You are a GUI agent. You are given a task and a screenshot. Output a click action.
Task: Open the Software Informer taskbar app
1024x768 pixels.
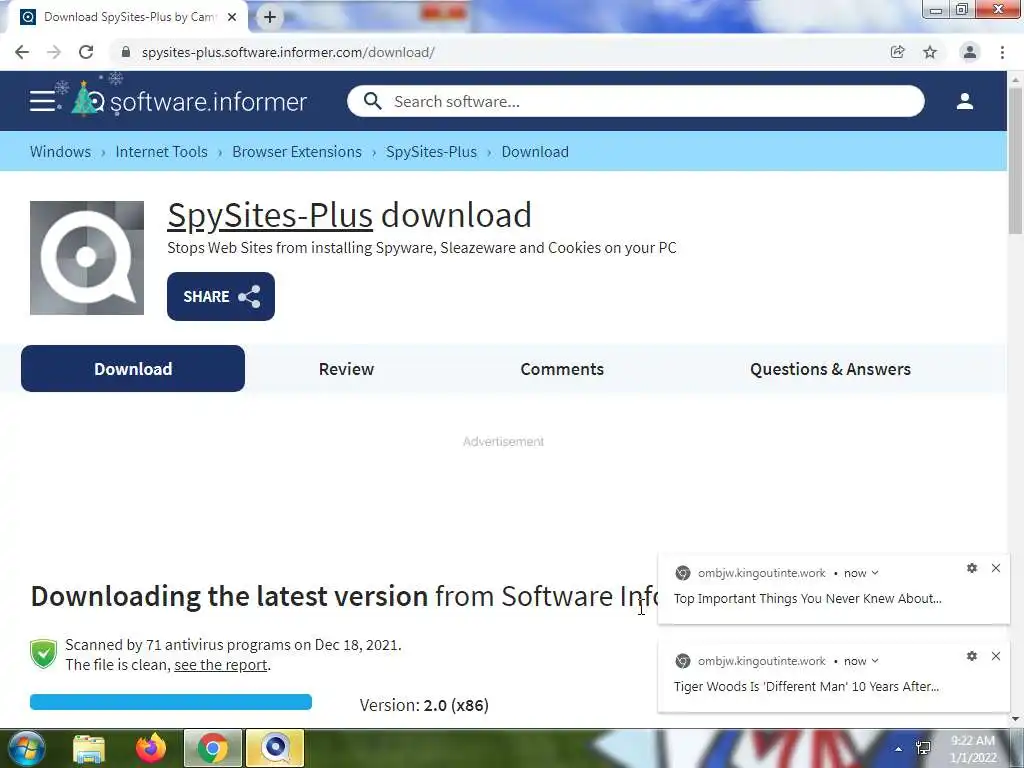pyautogui.click(x=275, y=748)
